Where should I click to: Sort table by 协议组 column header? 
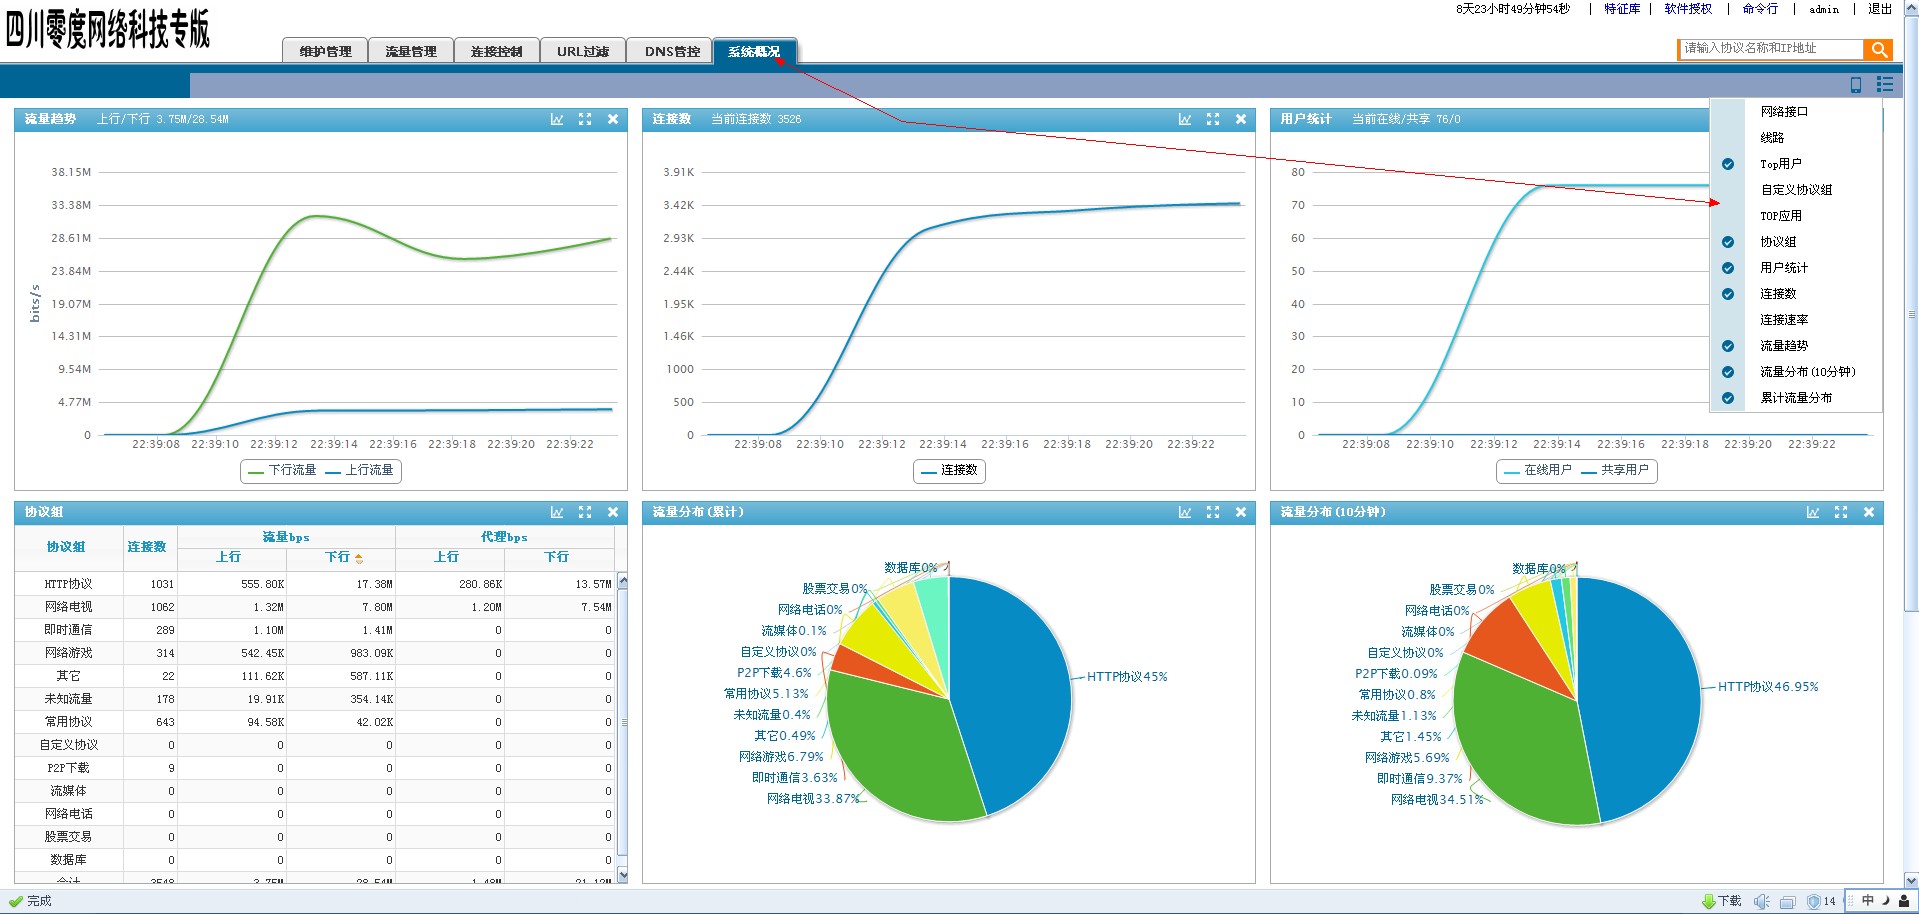point(68,547)
